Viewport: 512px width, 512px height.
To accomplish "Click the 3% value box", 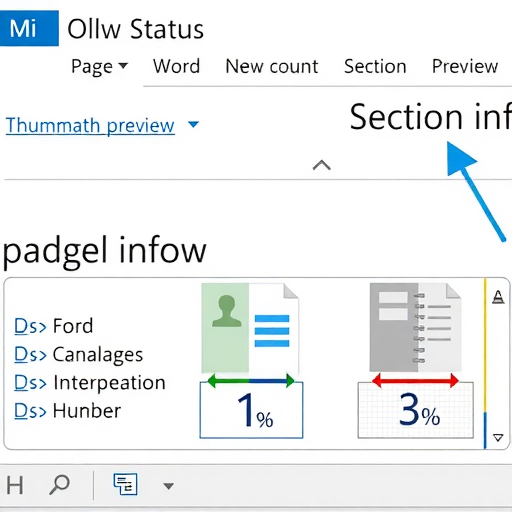I will [x=416, y=410].
